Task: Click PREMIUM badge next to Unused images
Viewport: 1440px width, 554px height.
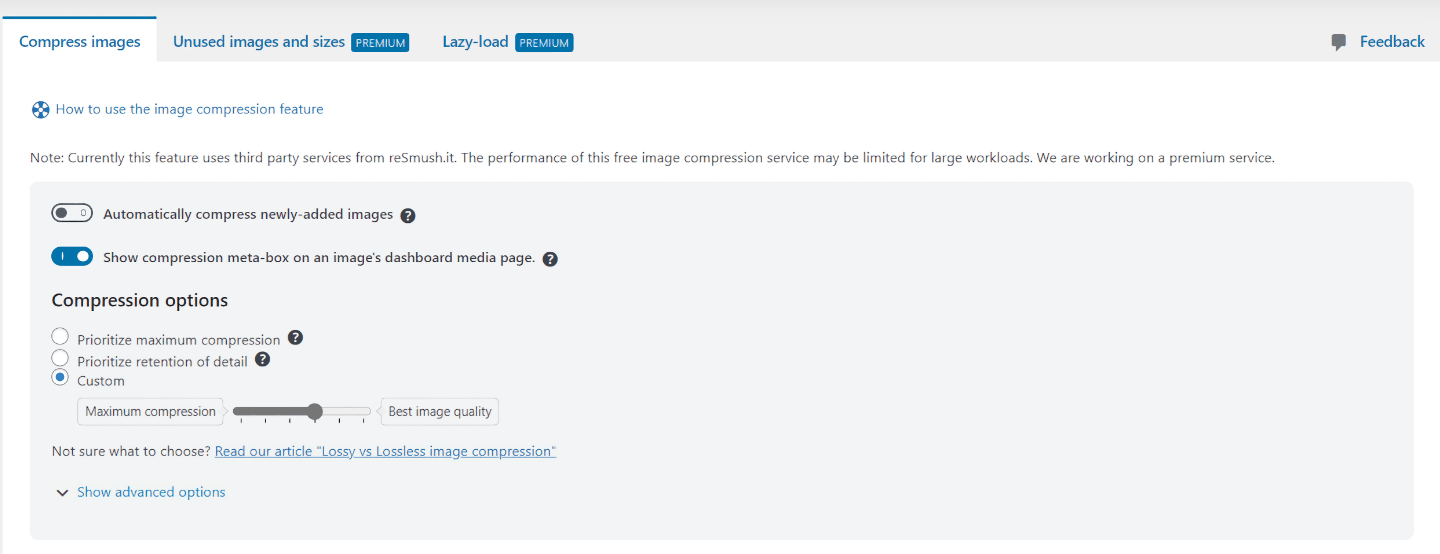Action: tap(380, 43)
